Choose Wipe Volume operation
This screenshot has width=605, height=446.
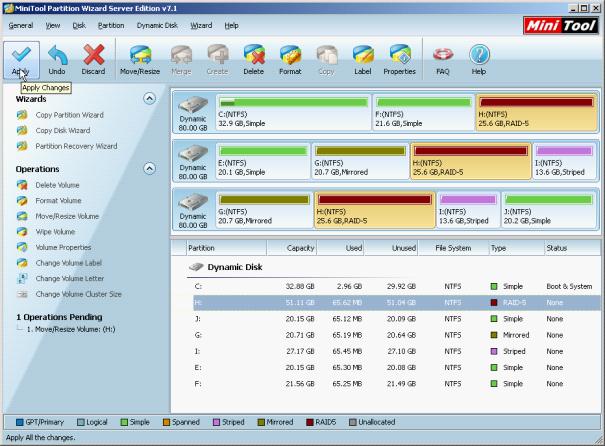[55, 231]
